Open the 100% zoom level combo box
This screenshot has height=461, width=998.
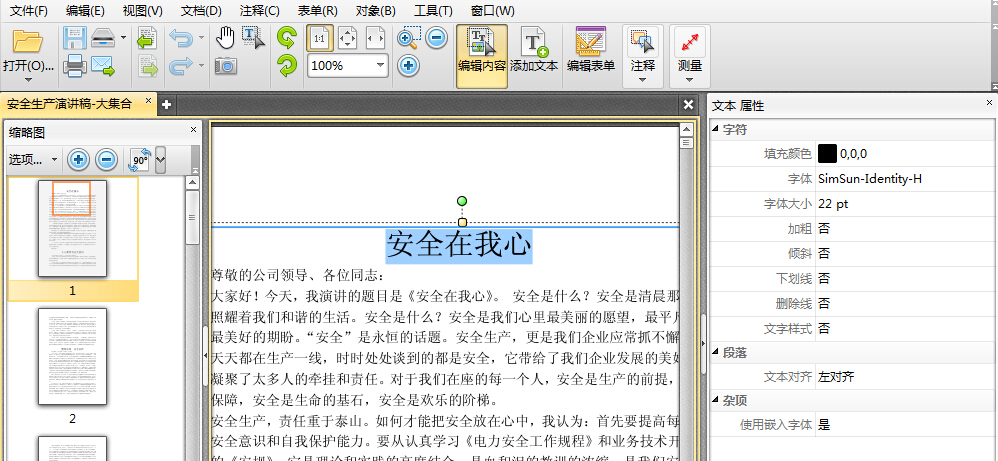pyautogui.click(x=348, y=66)
